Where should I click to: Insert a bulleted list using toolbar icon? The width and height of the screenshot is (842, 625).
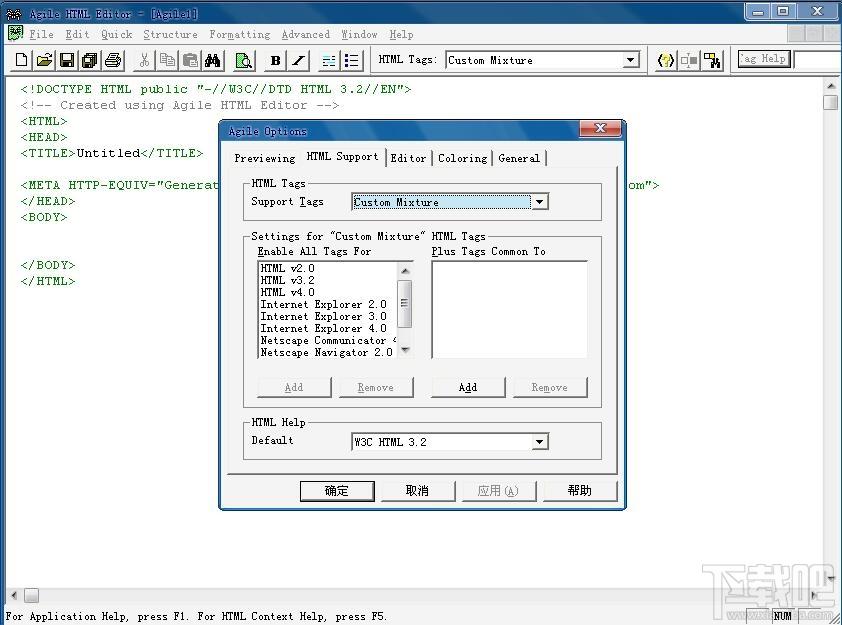point(352,60)
